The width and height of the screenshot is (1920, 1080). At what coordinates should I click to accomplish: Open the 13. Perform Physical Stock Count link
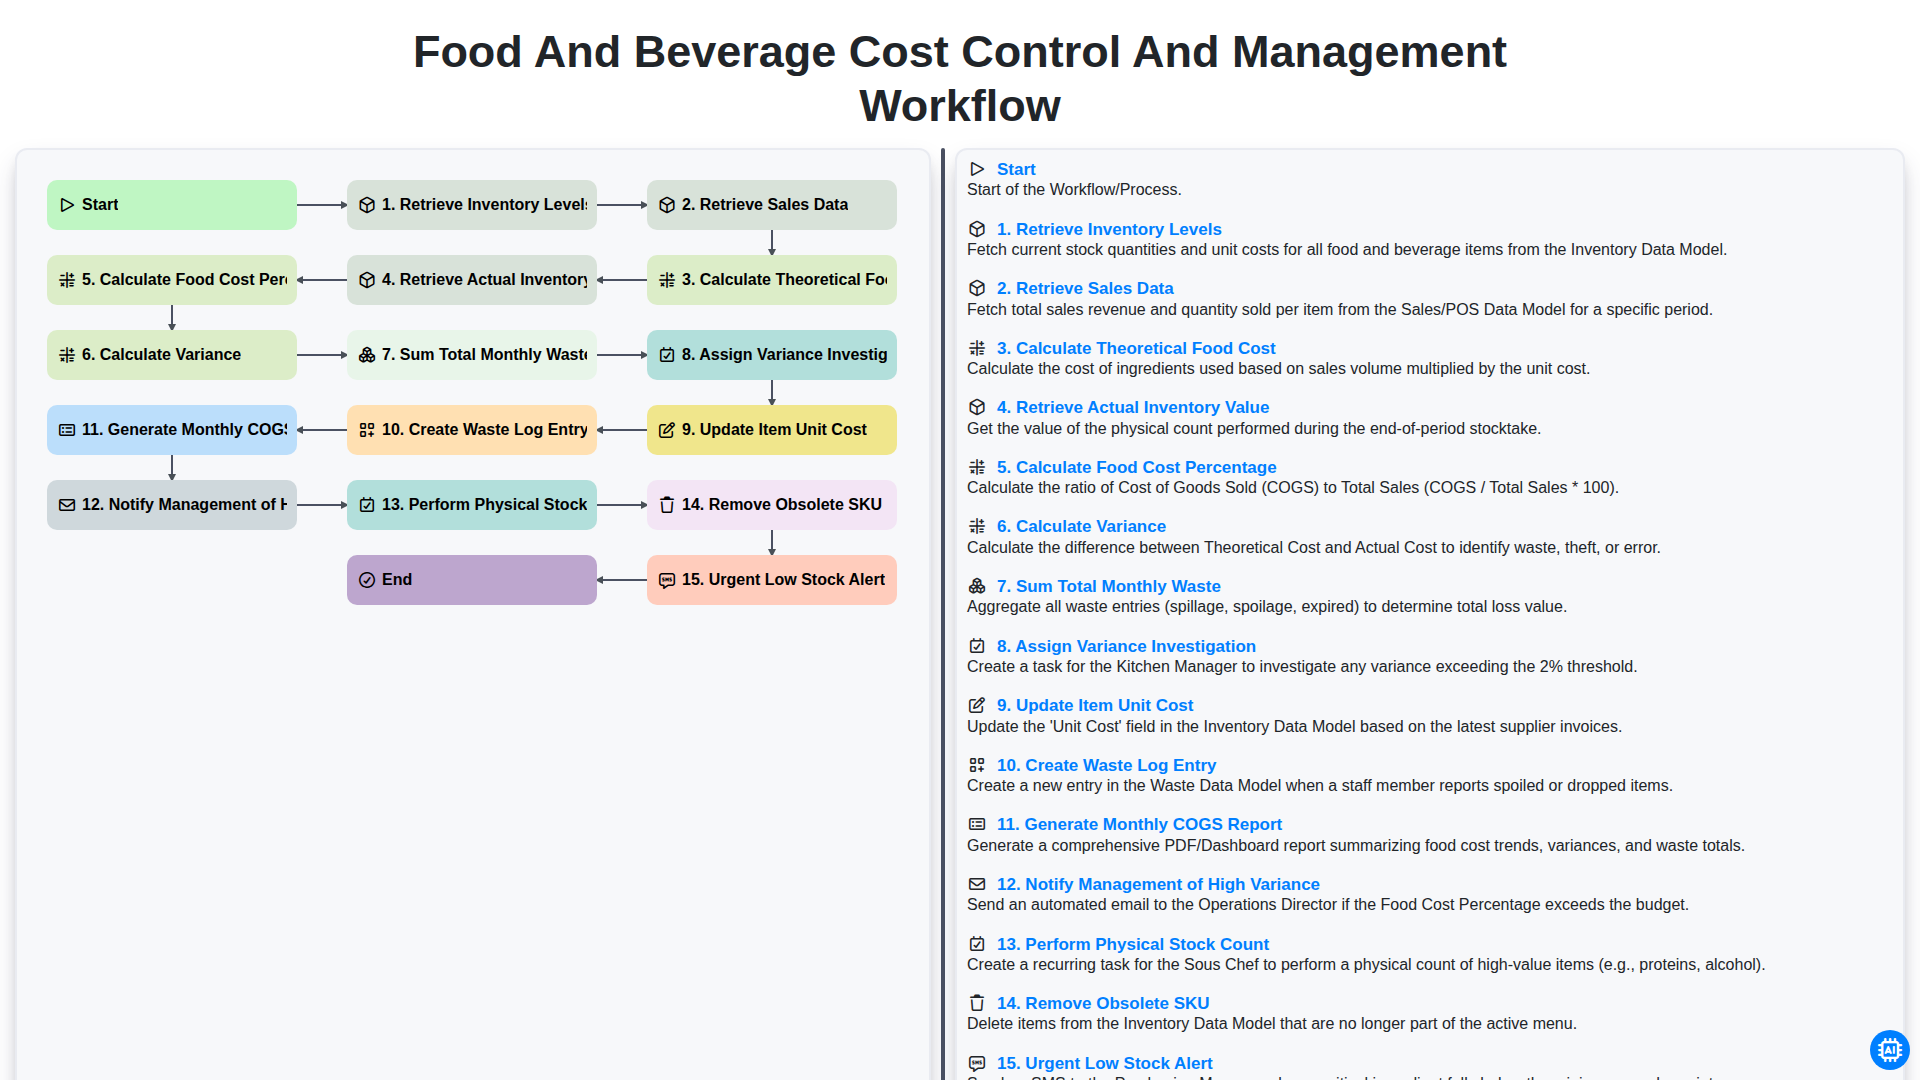pyautogui.click(x=1133, y=944)
